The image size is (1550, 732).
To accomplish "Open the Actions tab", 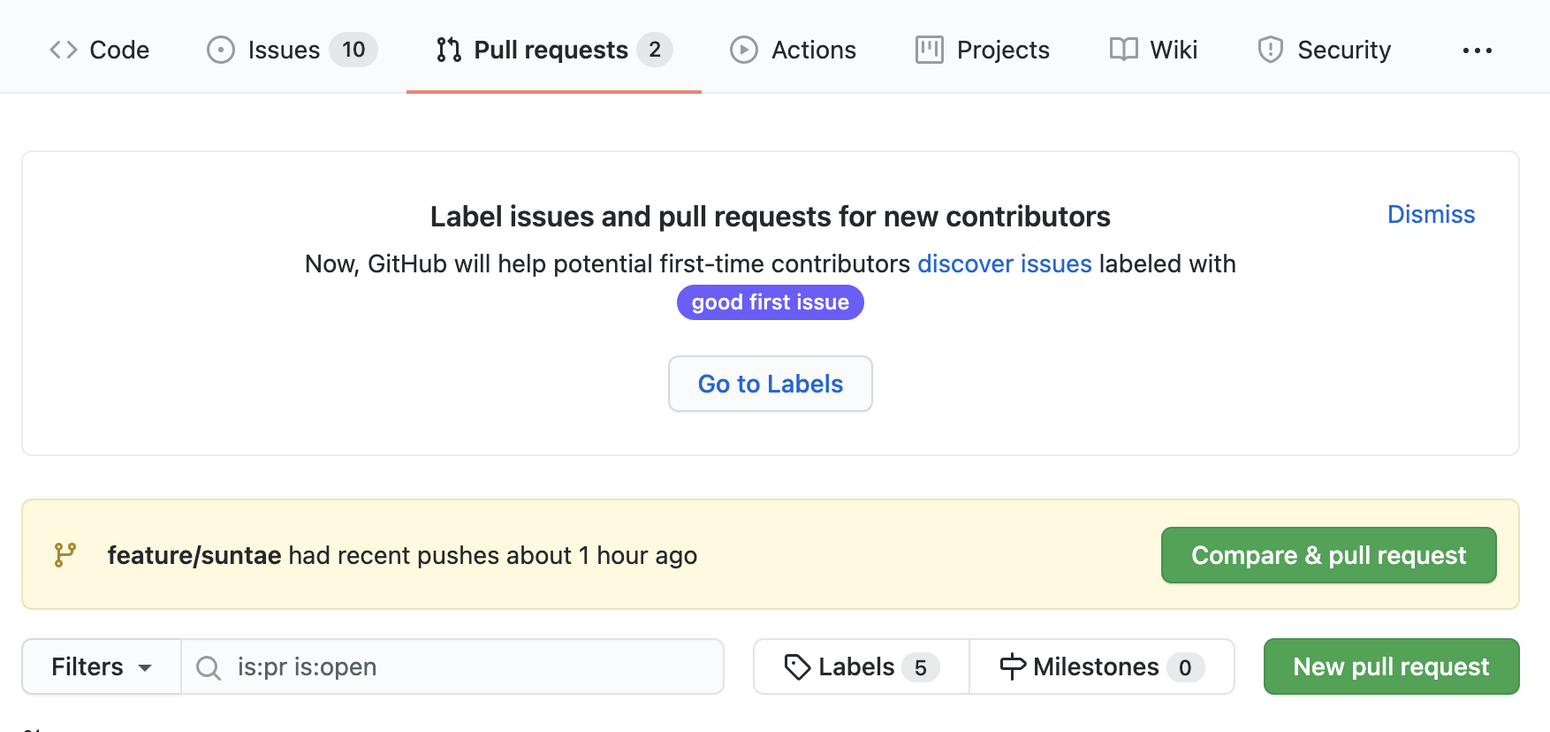I will click(x=813, y=50).
